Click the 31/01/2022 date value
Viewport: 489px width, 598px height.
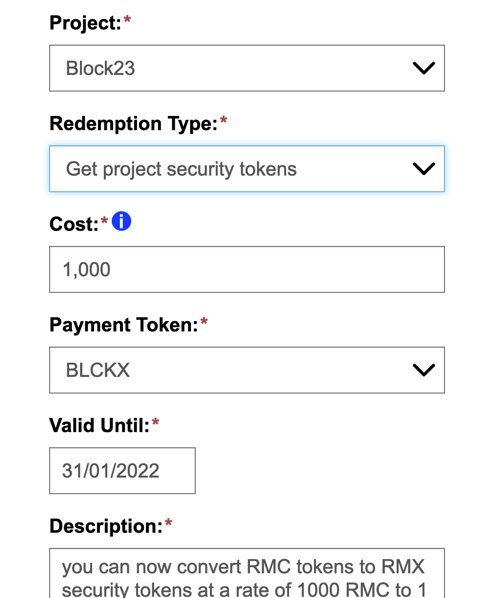tap(111, 471)
